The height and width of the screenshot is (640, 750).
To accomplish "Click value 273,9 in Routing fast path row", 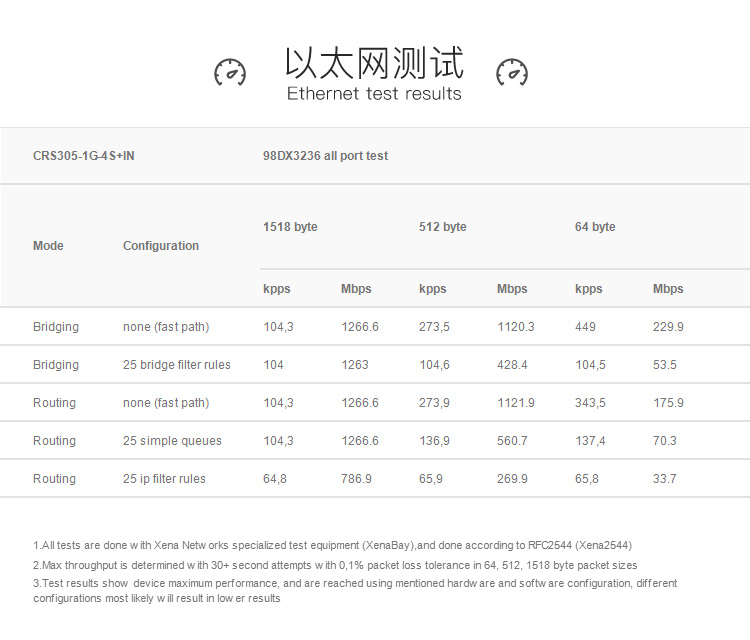I will point(434,403).
